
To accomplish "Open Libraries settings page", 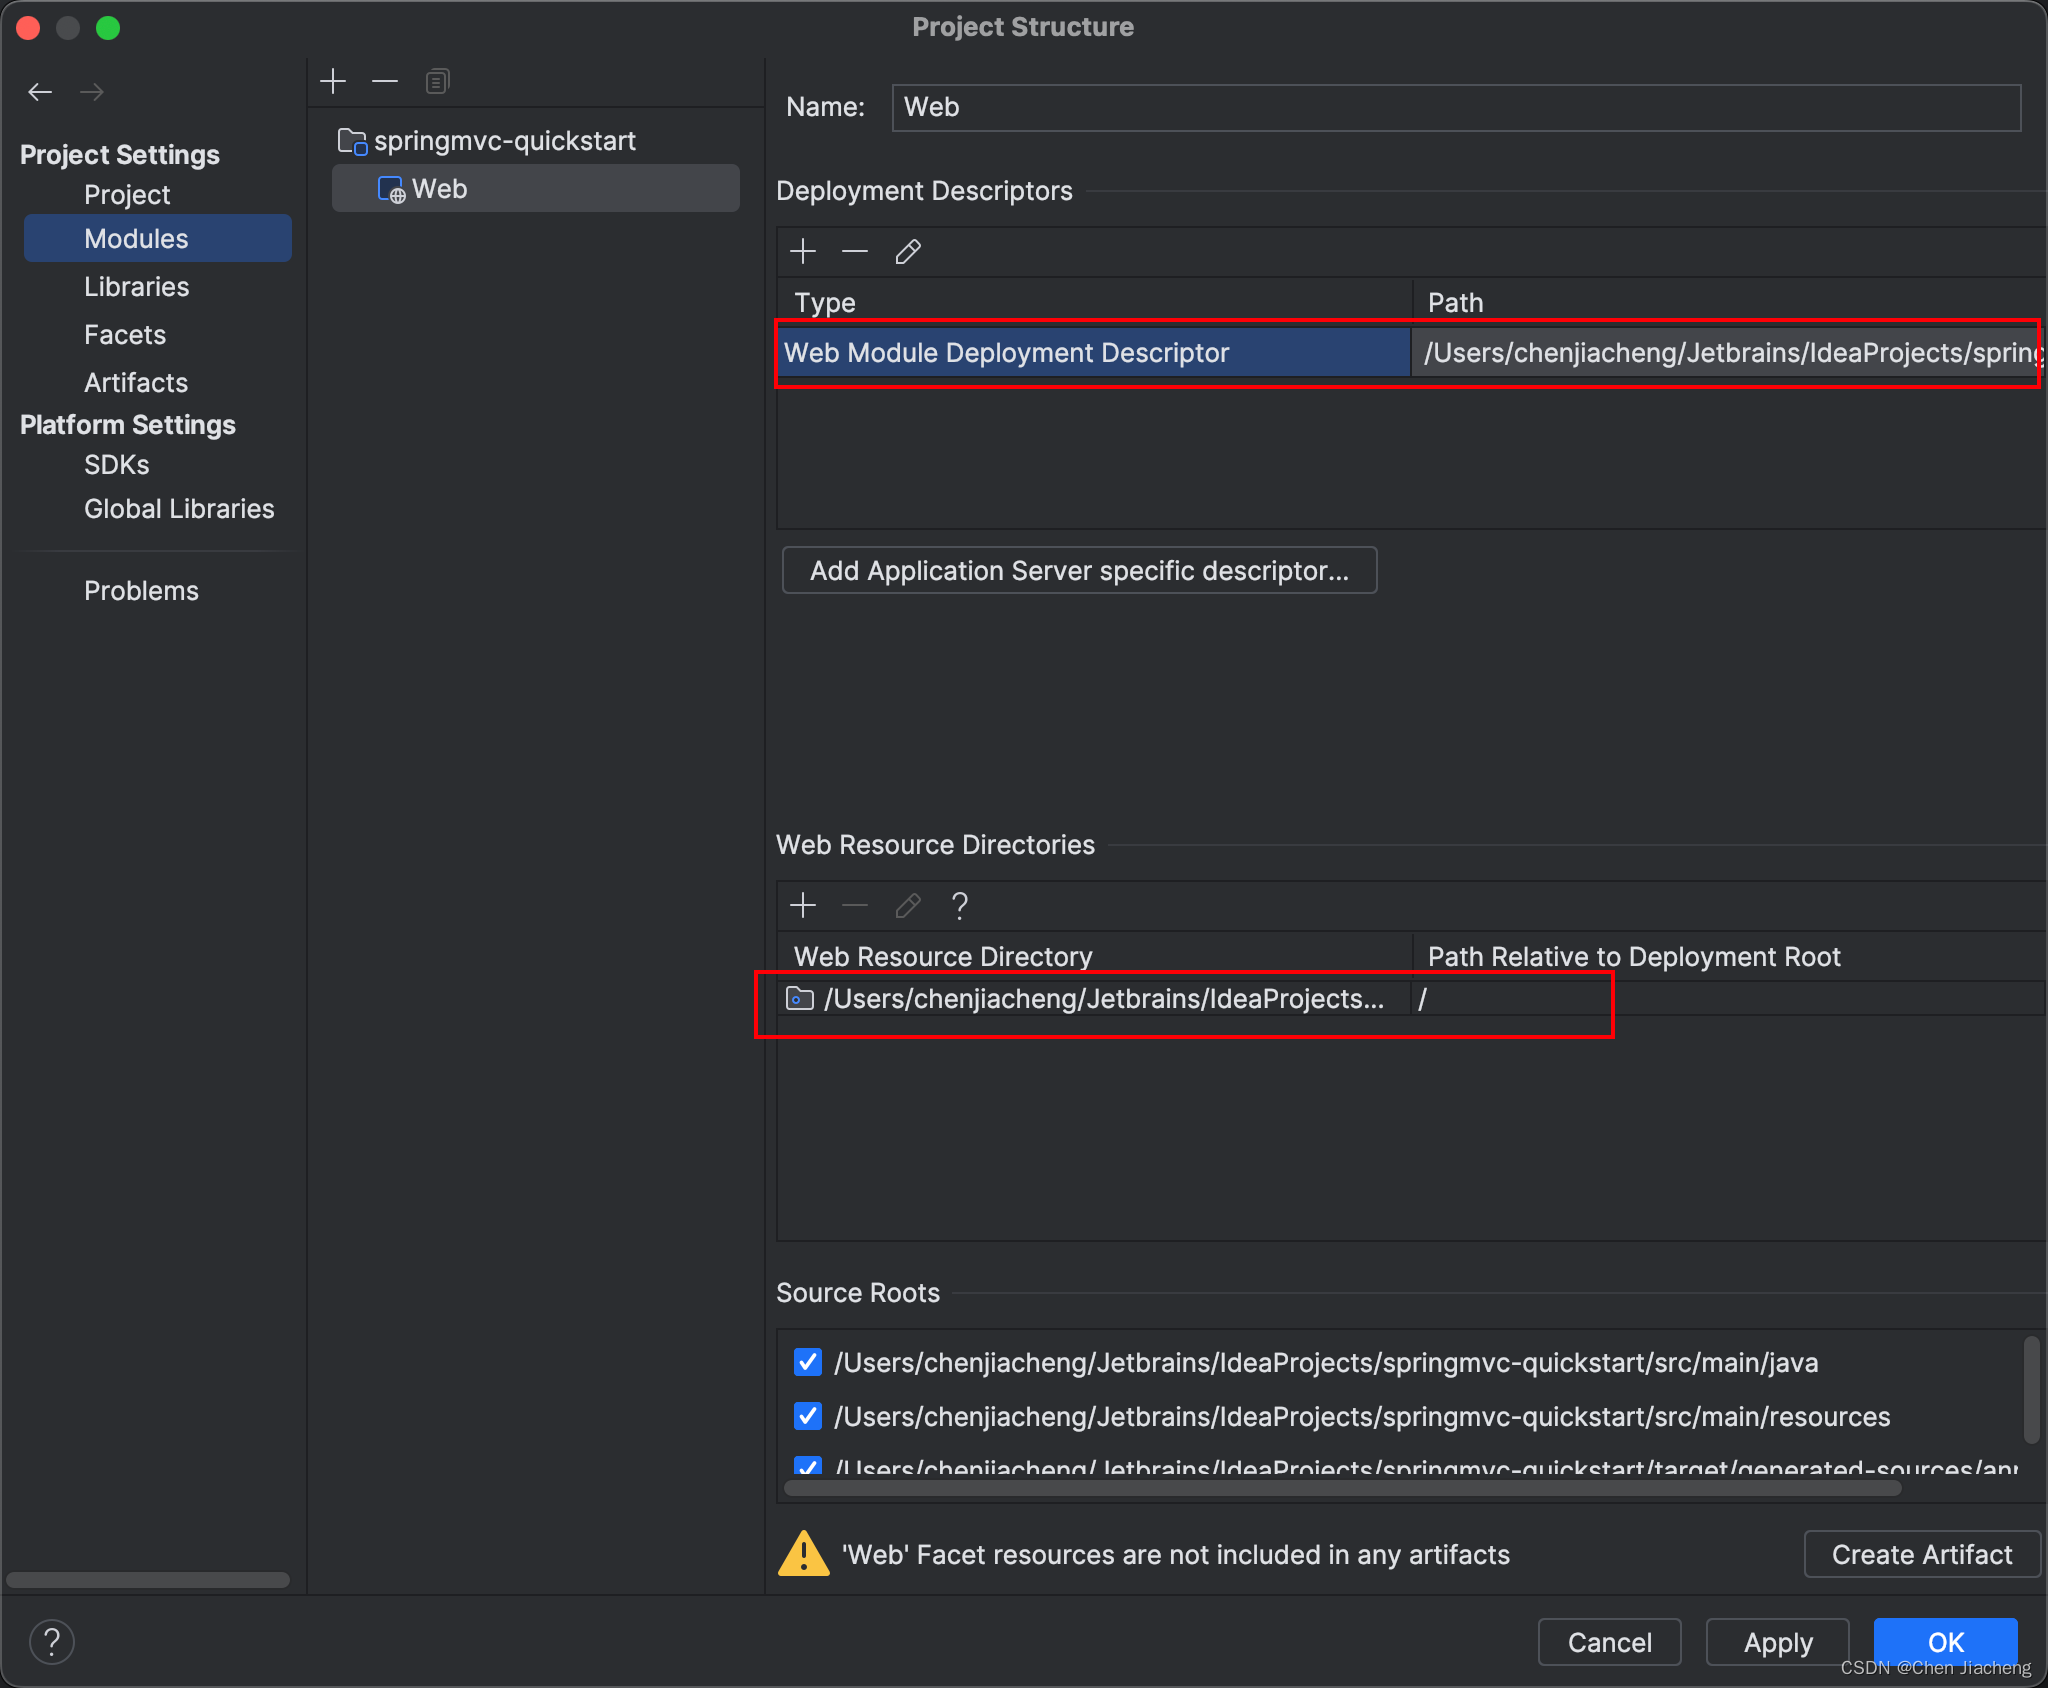I will [x=137, y=287].
